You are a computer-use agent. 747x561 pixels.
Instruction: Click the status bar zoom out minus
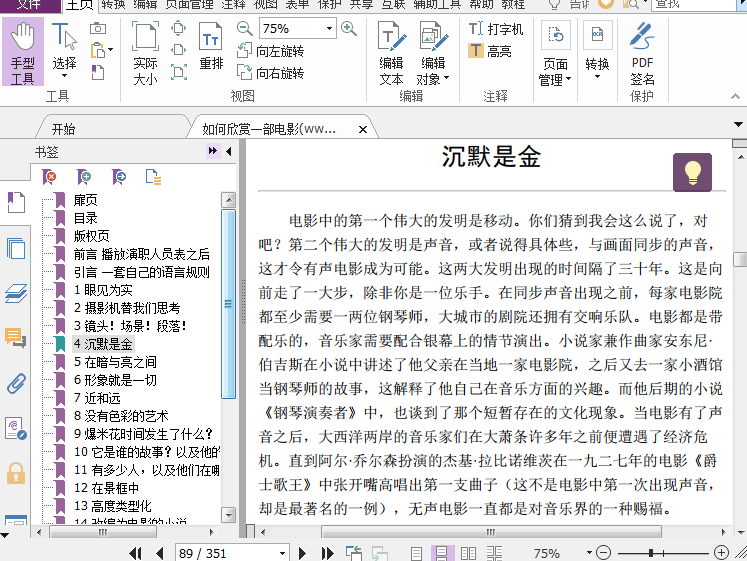click(604, 553)
